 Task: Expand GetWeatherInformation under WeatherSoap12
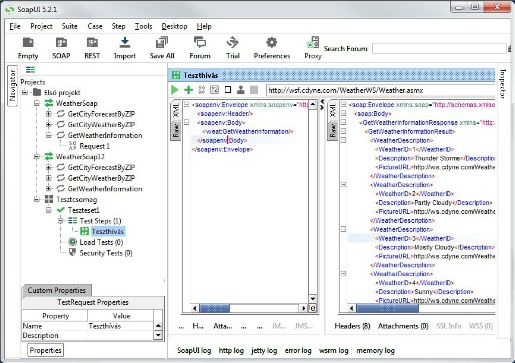49,189
